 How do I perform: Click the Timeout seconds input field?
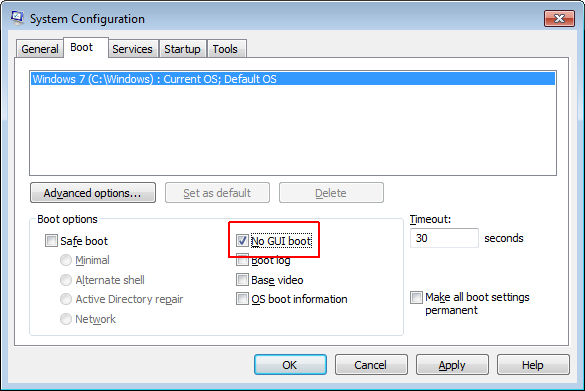click(444, 238)
